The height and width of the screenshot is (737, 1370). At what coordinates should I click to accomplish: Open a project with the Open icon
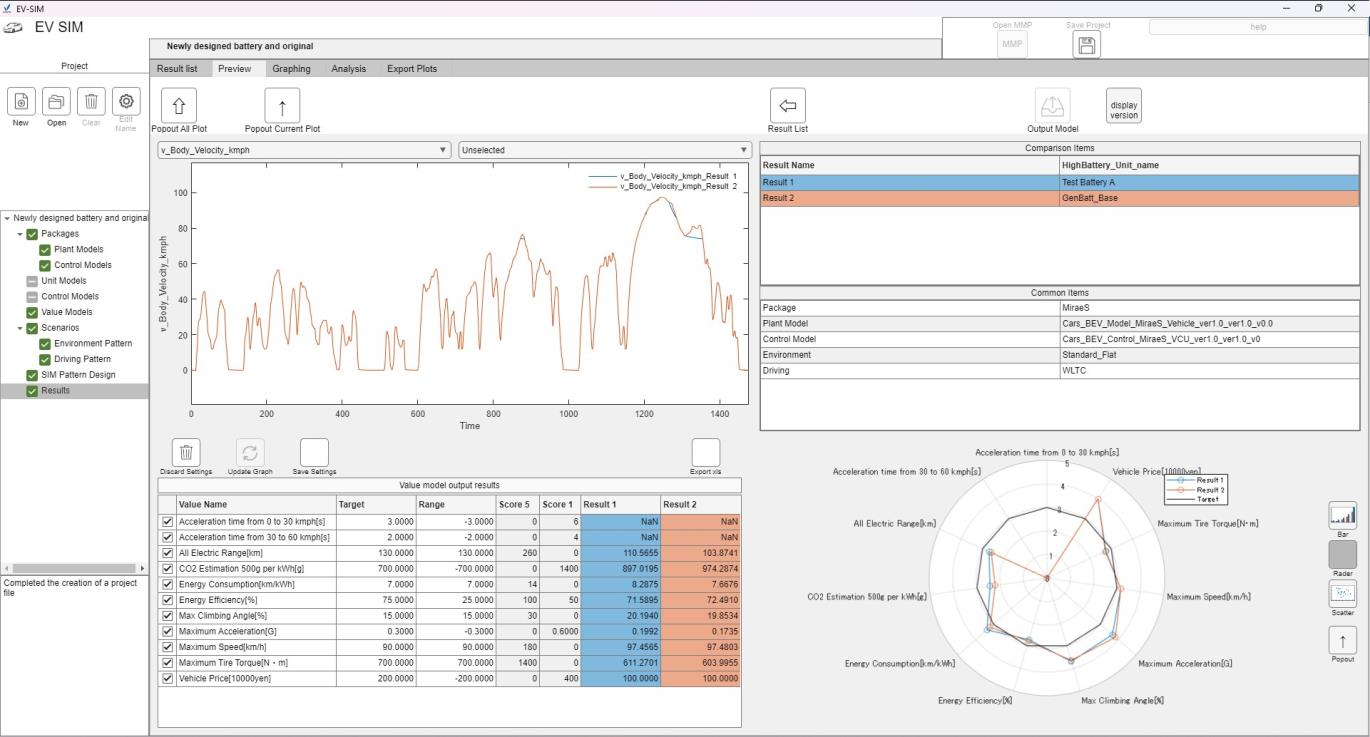click(56, 102)
